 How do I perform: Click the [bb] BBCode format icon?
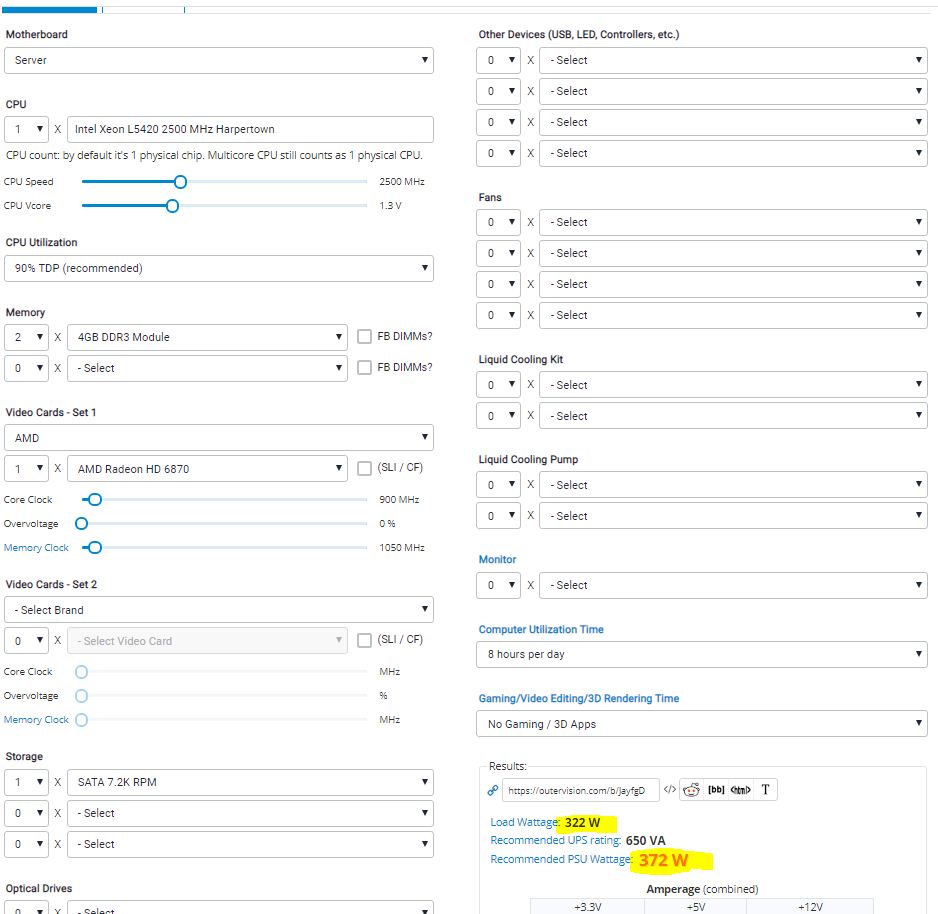click(x=716, y=790)
